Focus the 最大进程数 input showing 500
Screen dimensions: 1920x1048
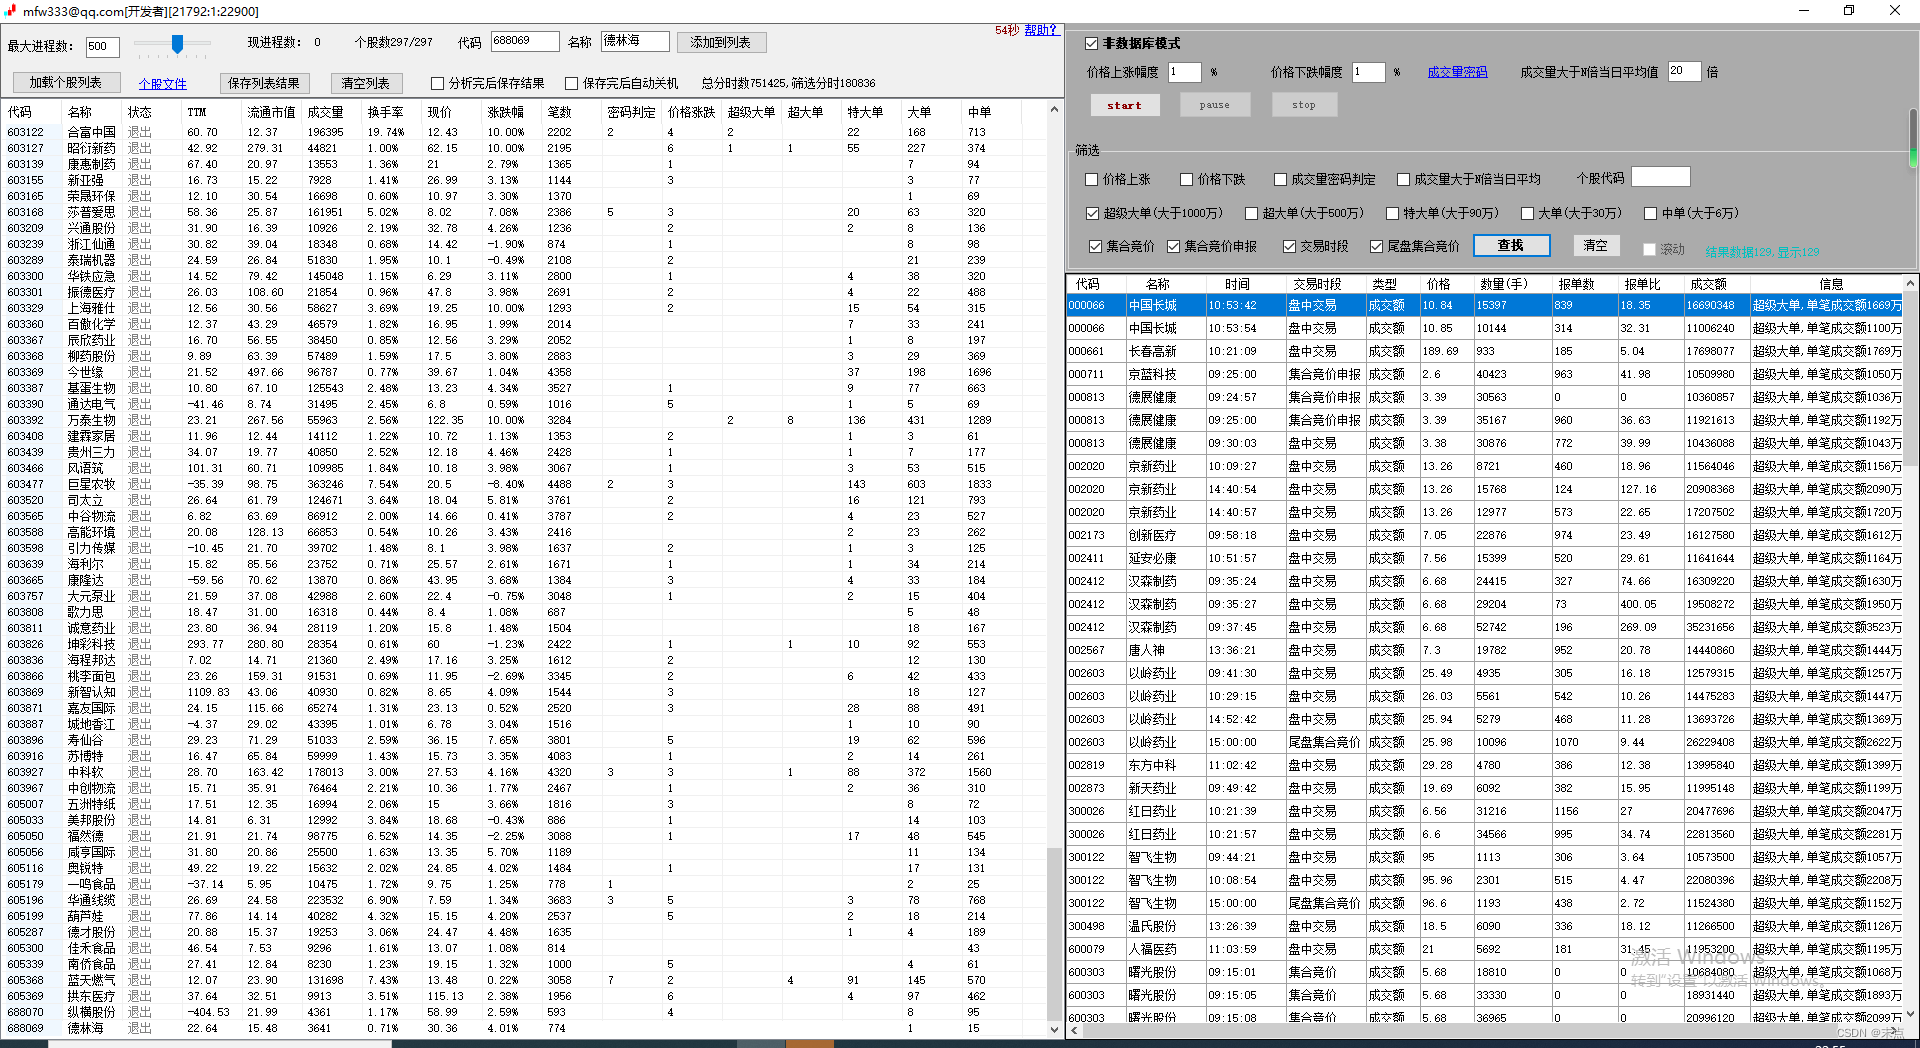point(102,46)
